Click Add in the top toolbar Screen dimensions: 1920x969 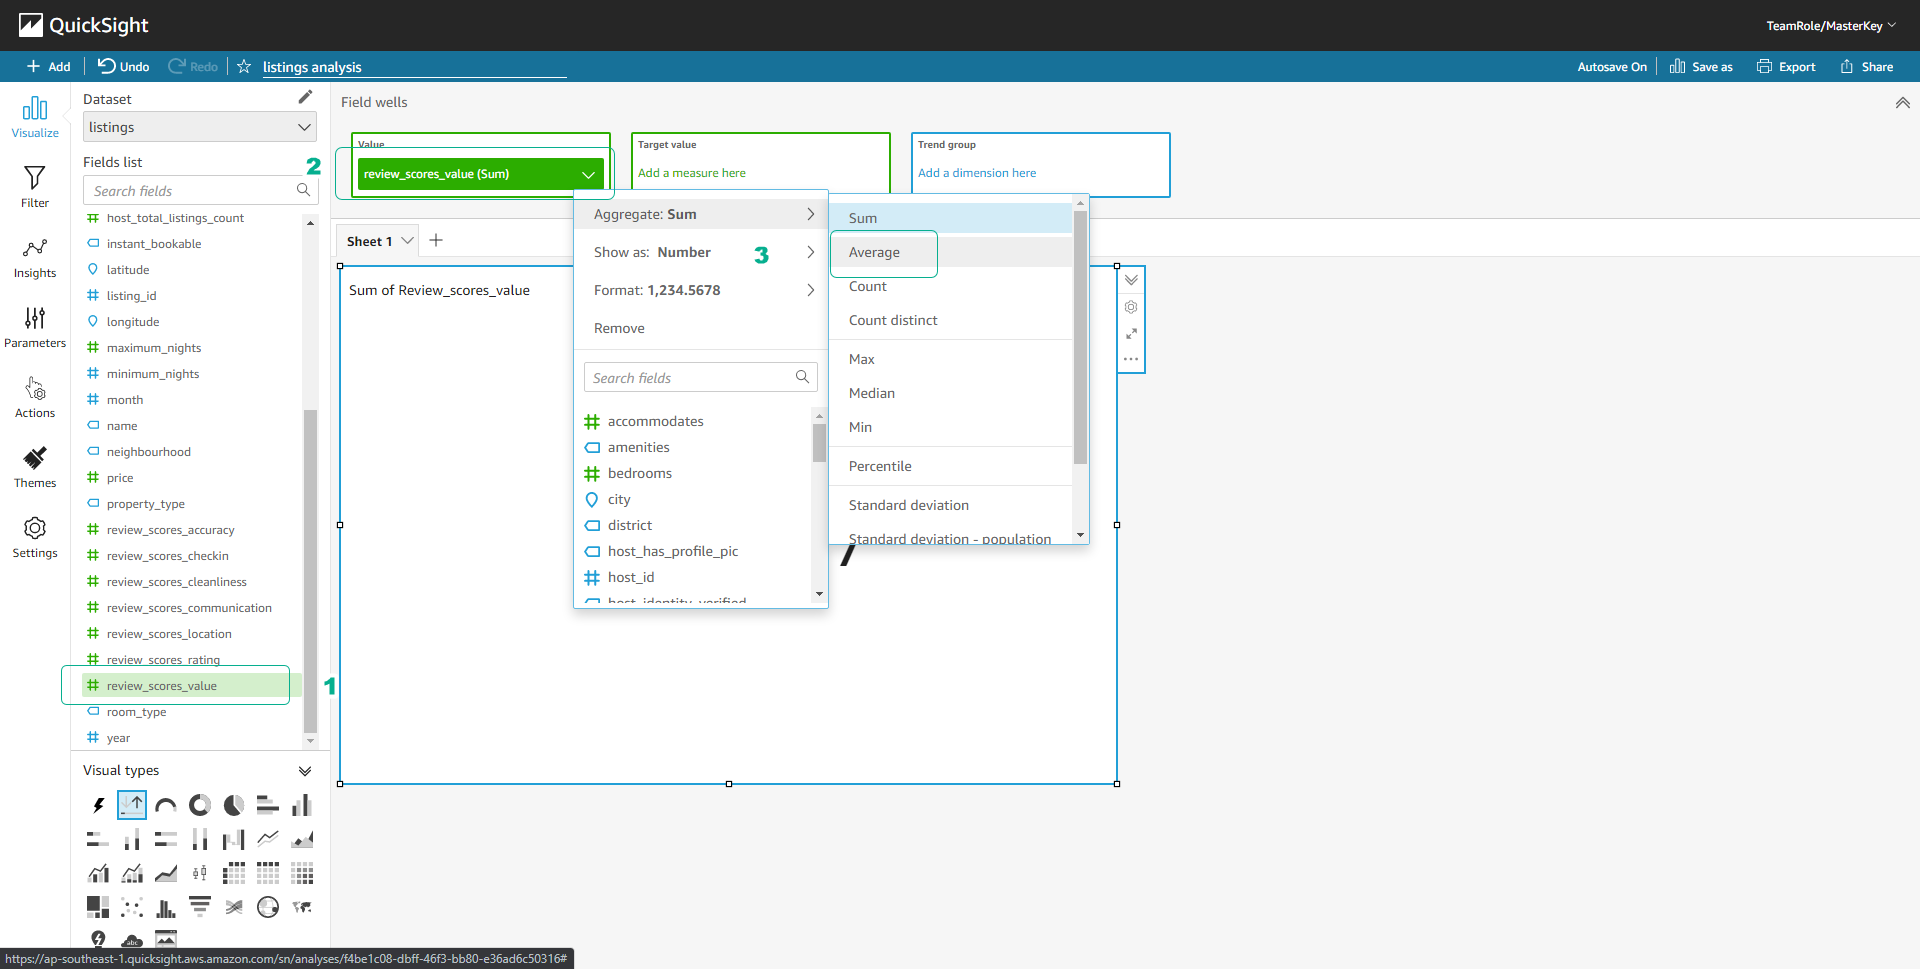[49, 66]
